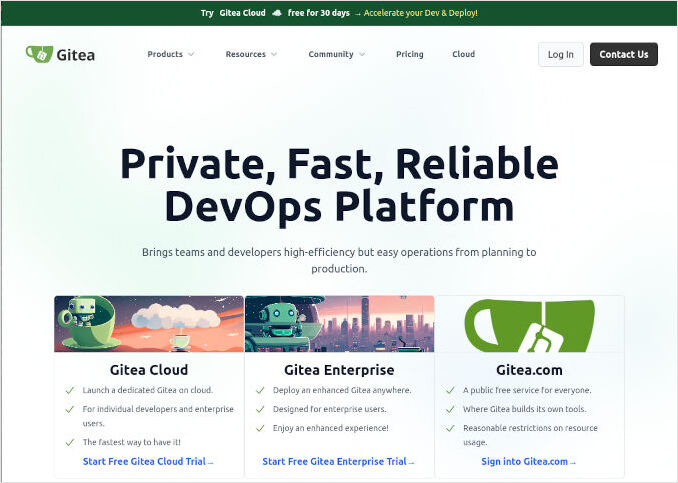Click checkmark beside 'Enjoy an enhanced experience!'
Viewport: 678px width, 483px height.
pos(260,428)
